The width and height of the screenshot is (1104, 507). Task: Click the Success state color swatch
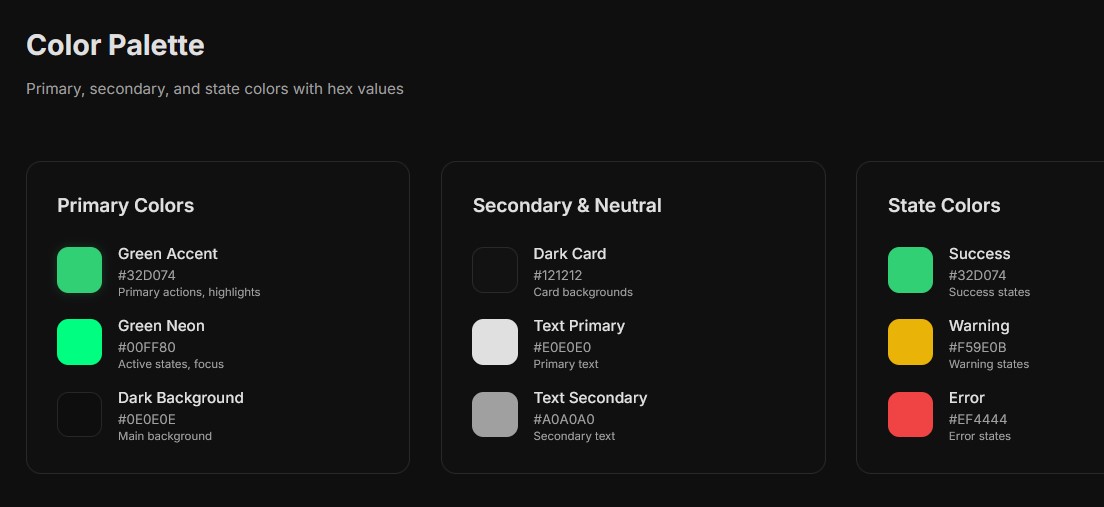(910, 270)
